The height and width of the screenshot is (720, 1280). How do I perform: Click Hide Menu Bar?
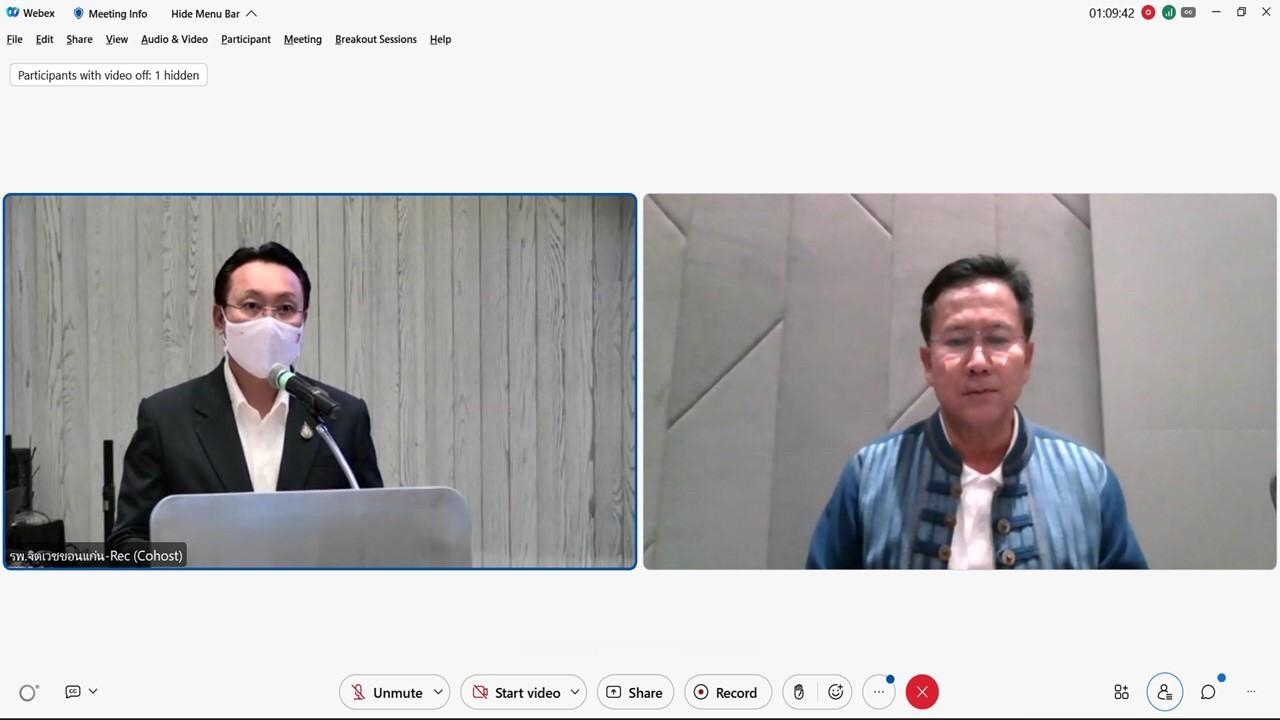[x=213, y=14]
